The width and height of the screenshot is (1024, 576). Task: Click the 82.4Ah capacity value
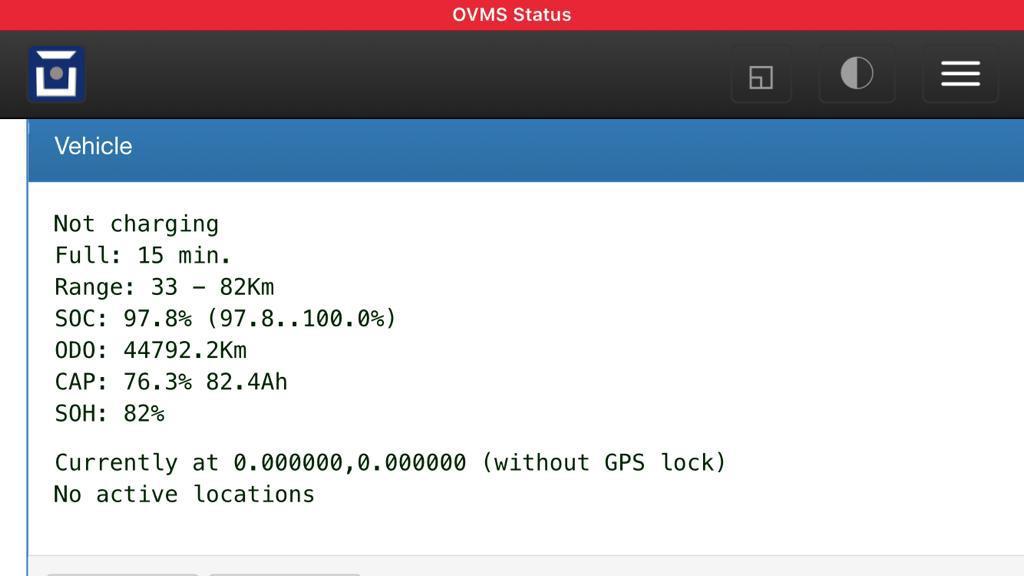click(246, 382)
